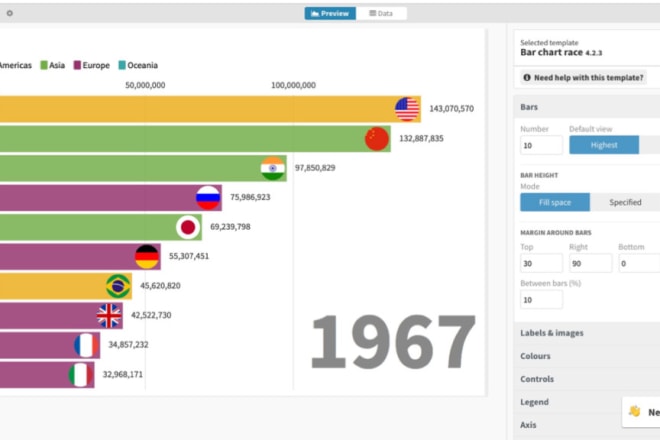The image size is (660, 440).
Task: Click the info icon beside 'Need help with this template?'
Action: click(x=527, y=77)
